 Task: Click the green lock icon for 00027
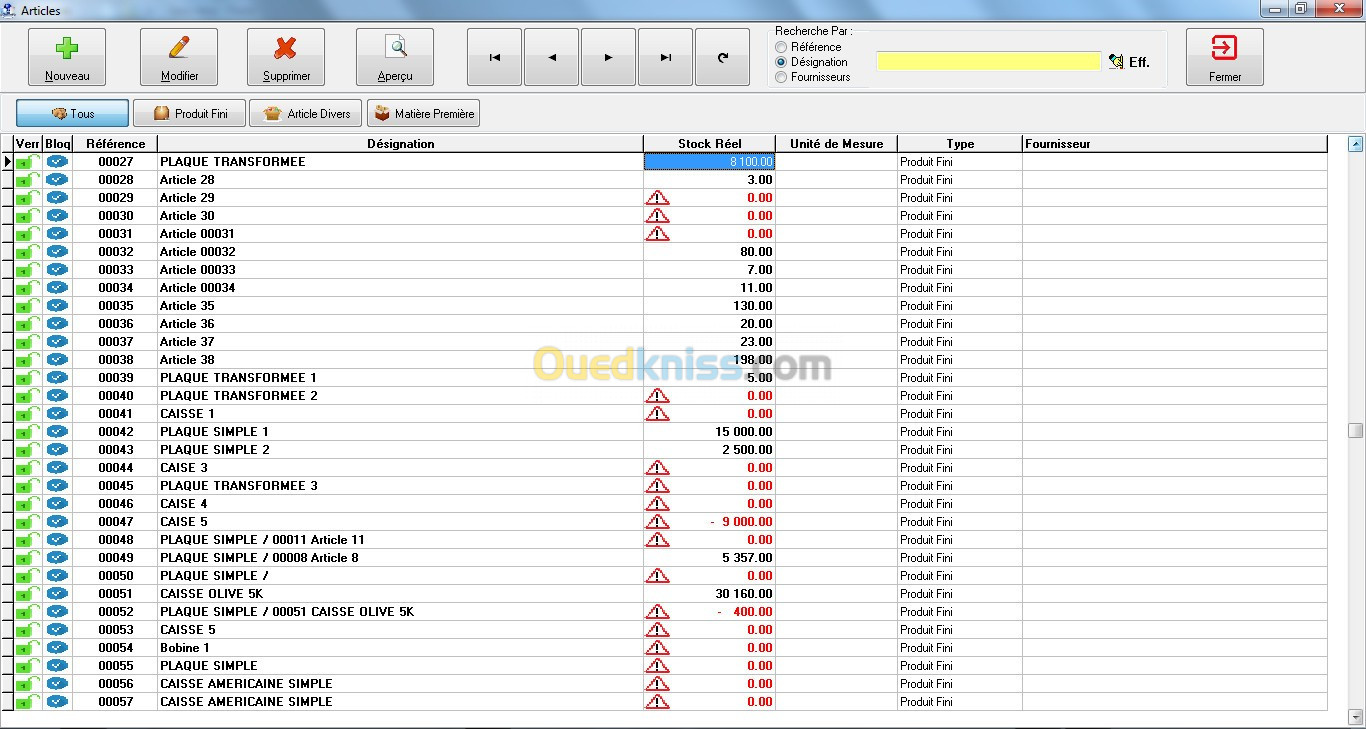[28, 162]
